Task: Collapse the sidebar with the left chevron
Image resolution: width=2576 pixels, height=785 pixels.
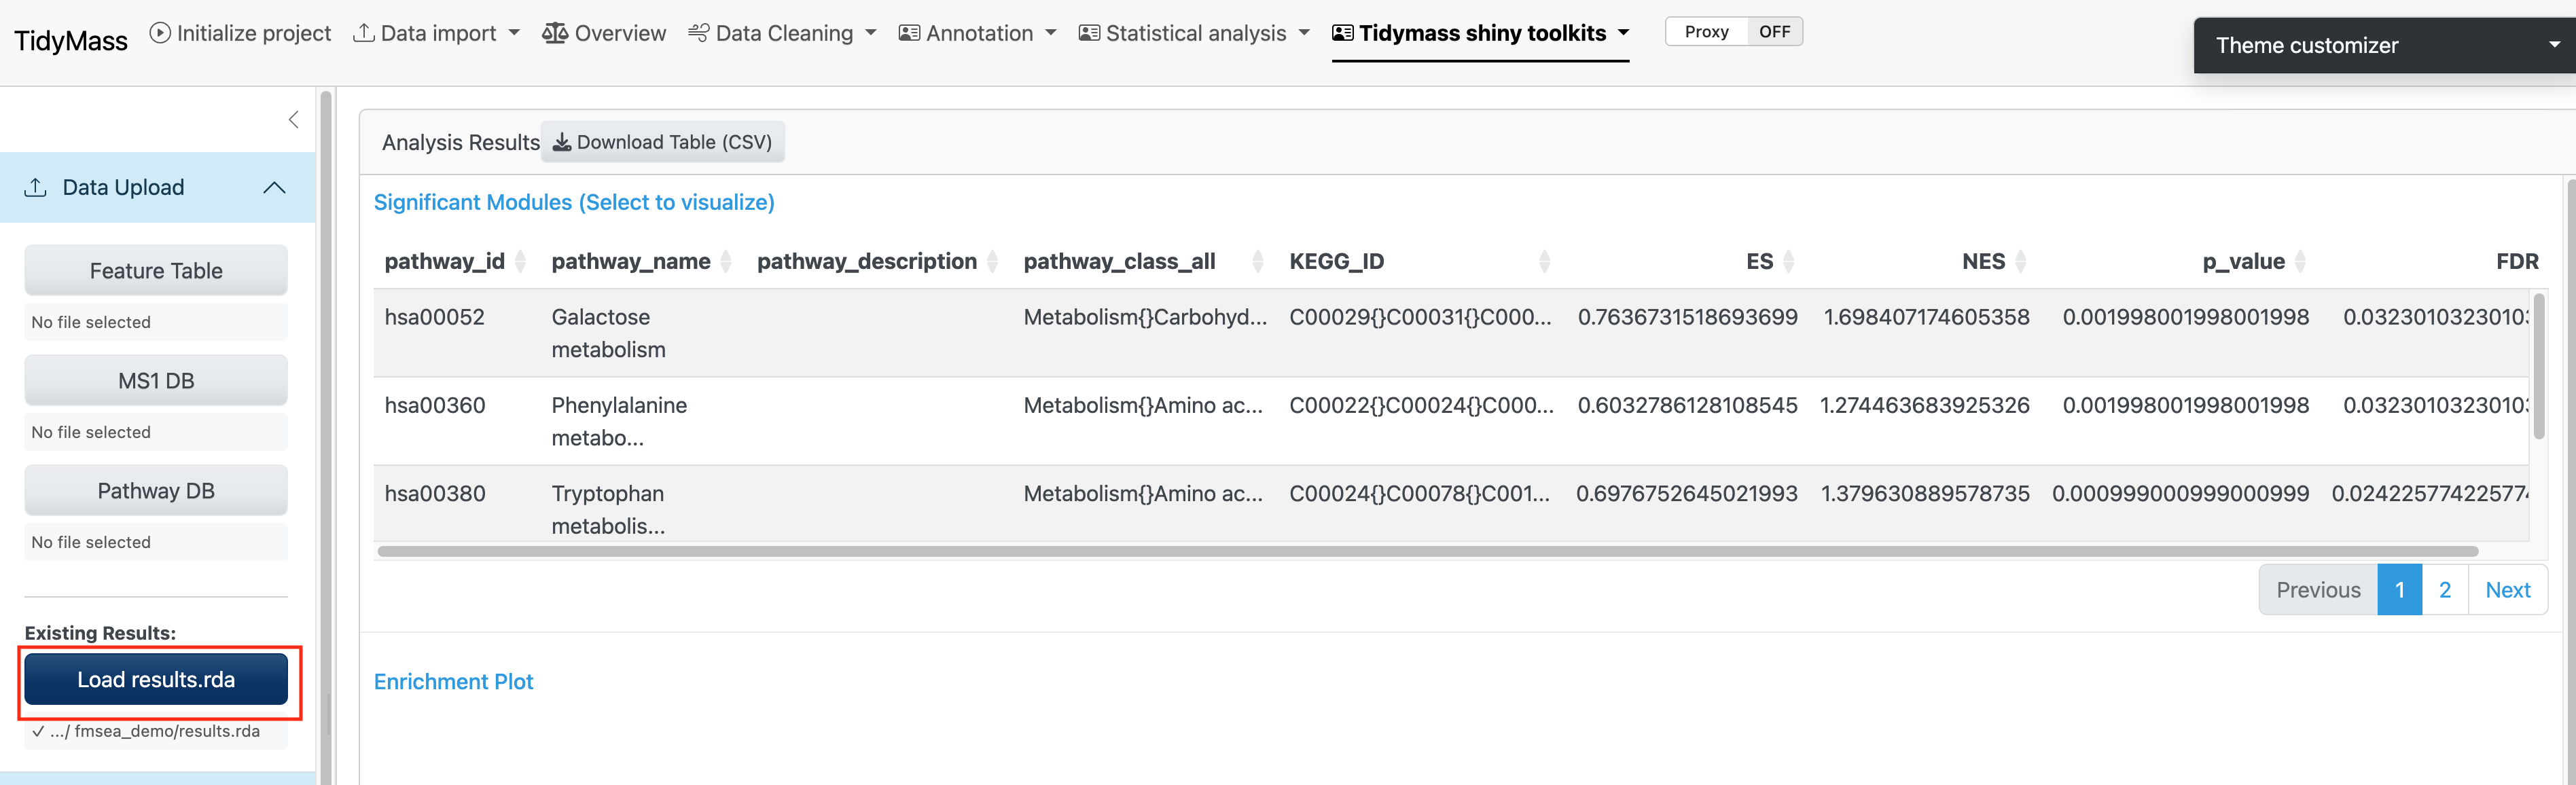Action: 293,120
